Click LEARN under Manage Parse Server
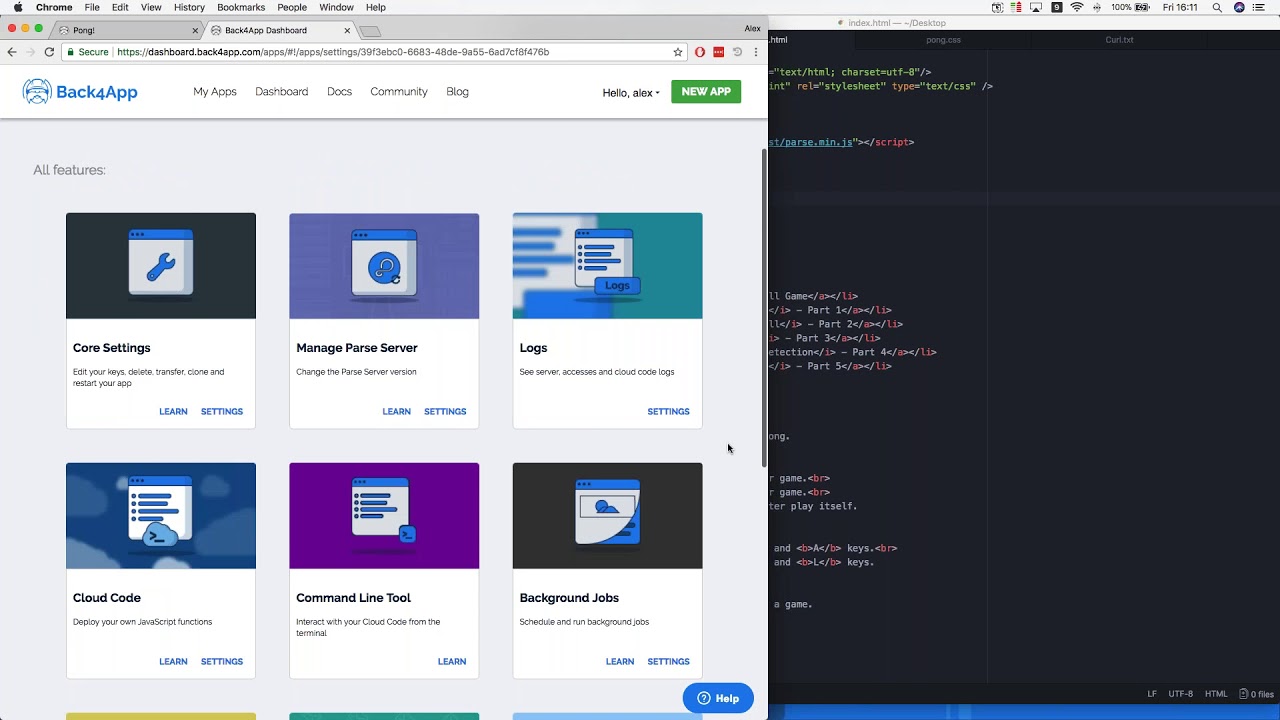Screen dimensions: 1280x720 (396, 412)
